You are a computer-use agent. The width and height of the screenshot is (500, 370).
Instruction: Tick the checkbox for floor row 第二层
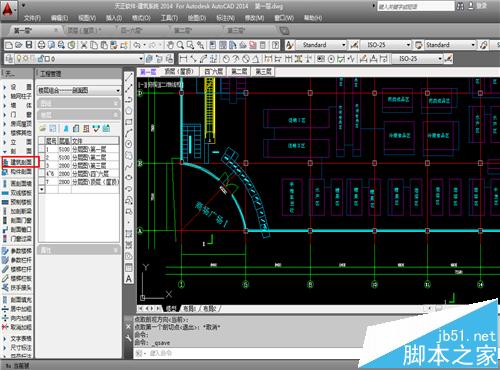point(42,157)
